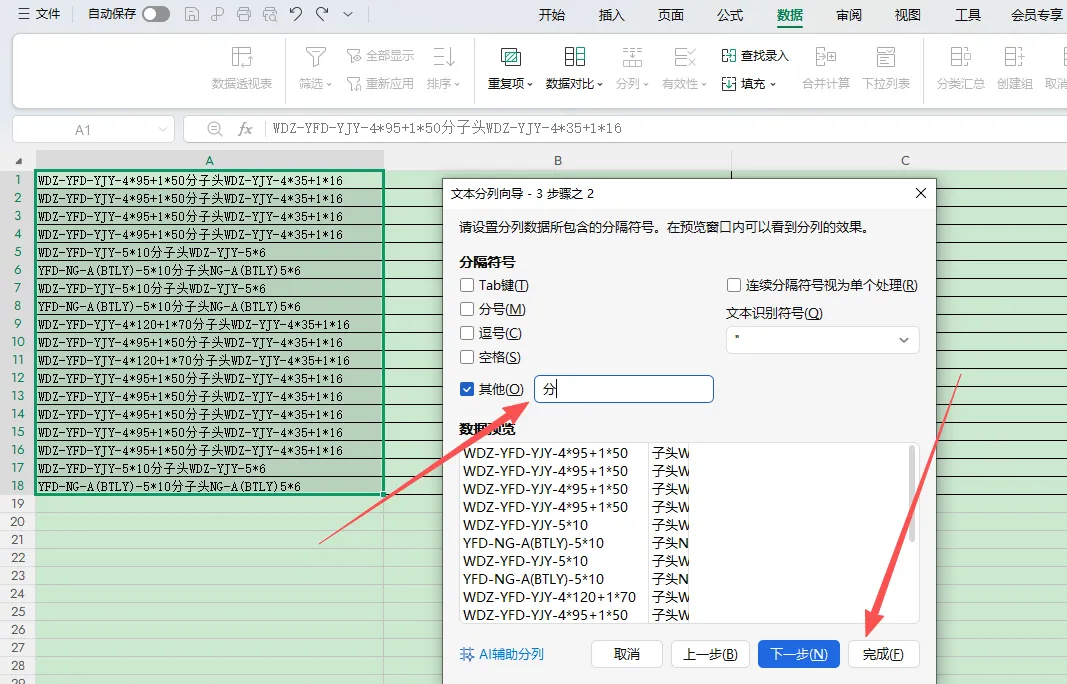Select row 19 header

[18, 504]
